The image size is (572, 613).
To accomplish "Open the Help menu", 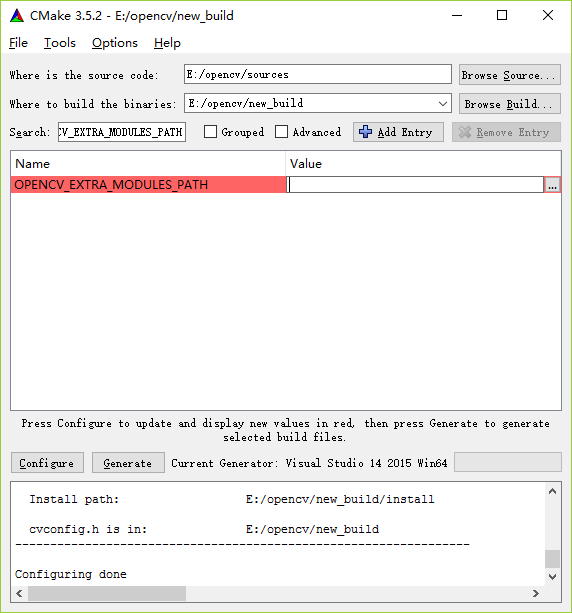I will pyautogui.click(x=167, y=43).
